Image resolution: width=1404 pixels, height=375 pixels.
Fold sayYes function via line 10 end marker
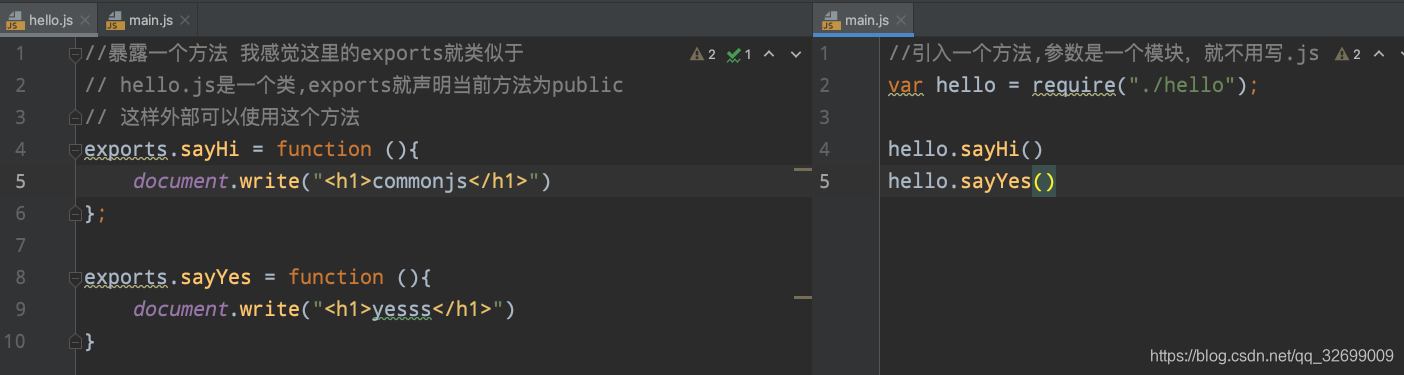[75, 341]
